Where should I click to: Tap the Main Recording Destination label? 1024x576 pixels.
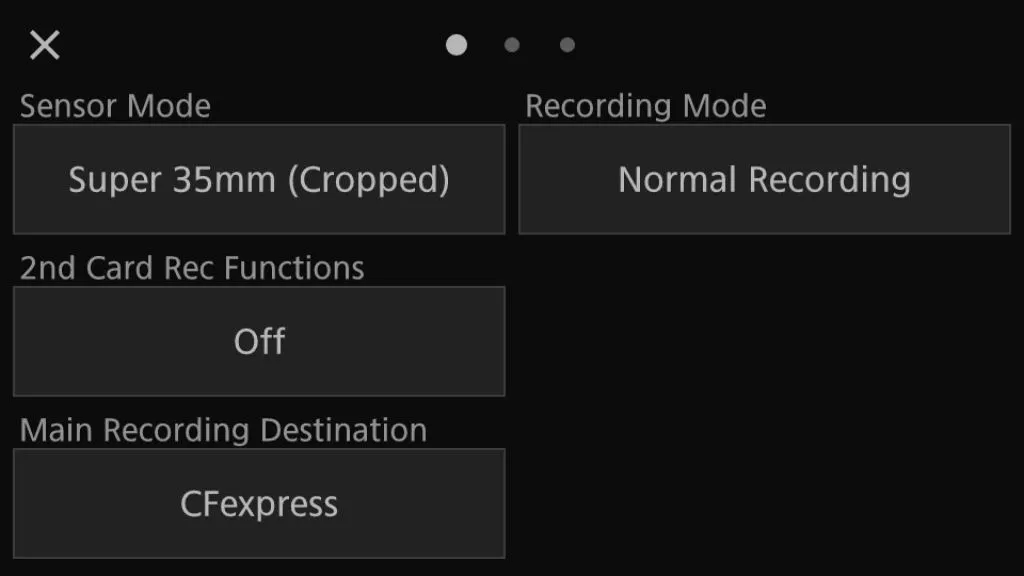(x=223, y=430)
